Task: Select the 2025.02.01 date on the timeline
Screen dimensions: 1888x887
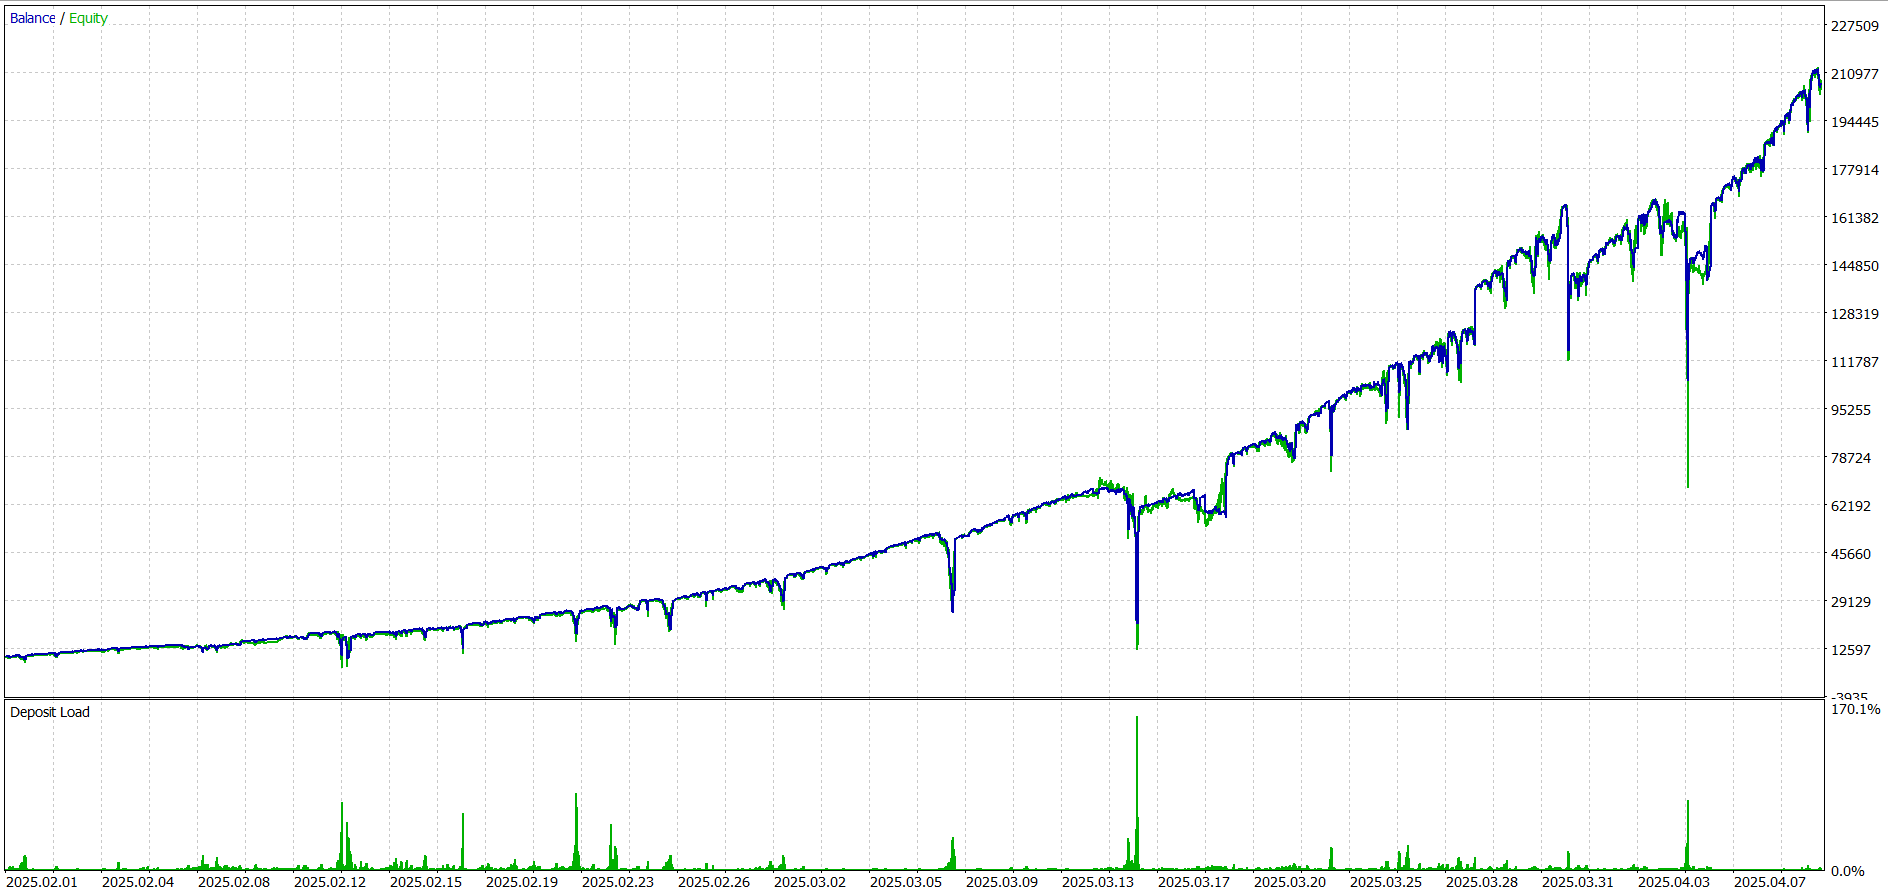Action: click(42, 881)
